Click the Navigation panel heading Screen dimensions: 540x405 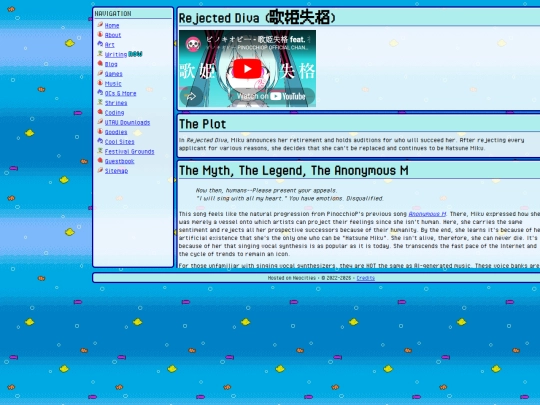[113, 13]
